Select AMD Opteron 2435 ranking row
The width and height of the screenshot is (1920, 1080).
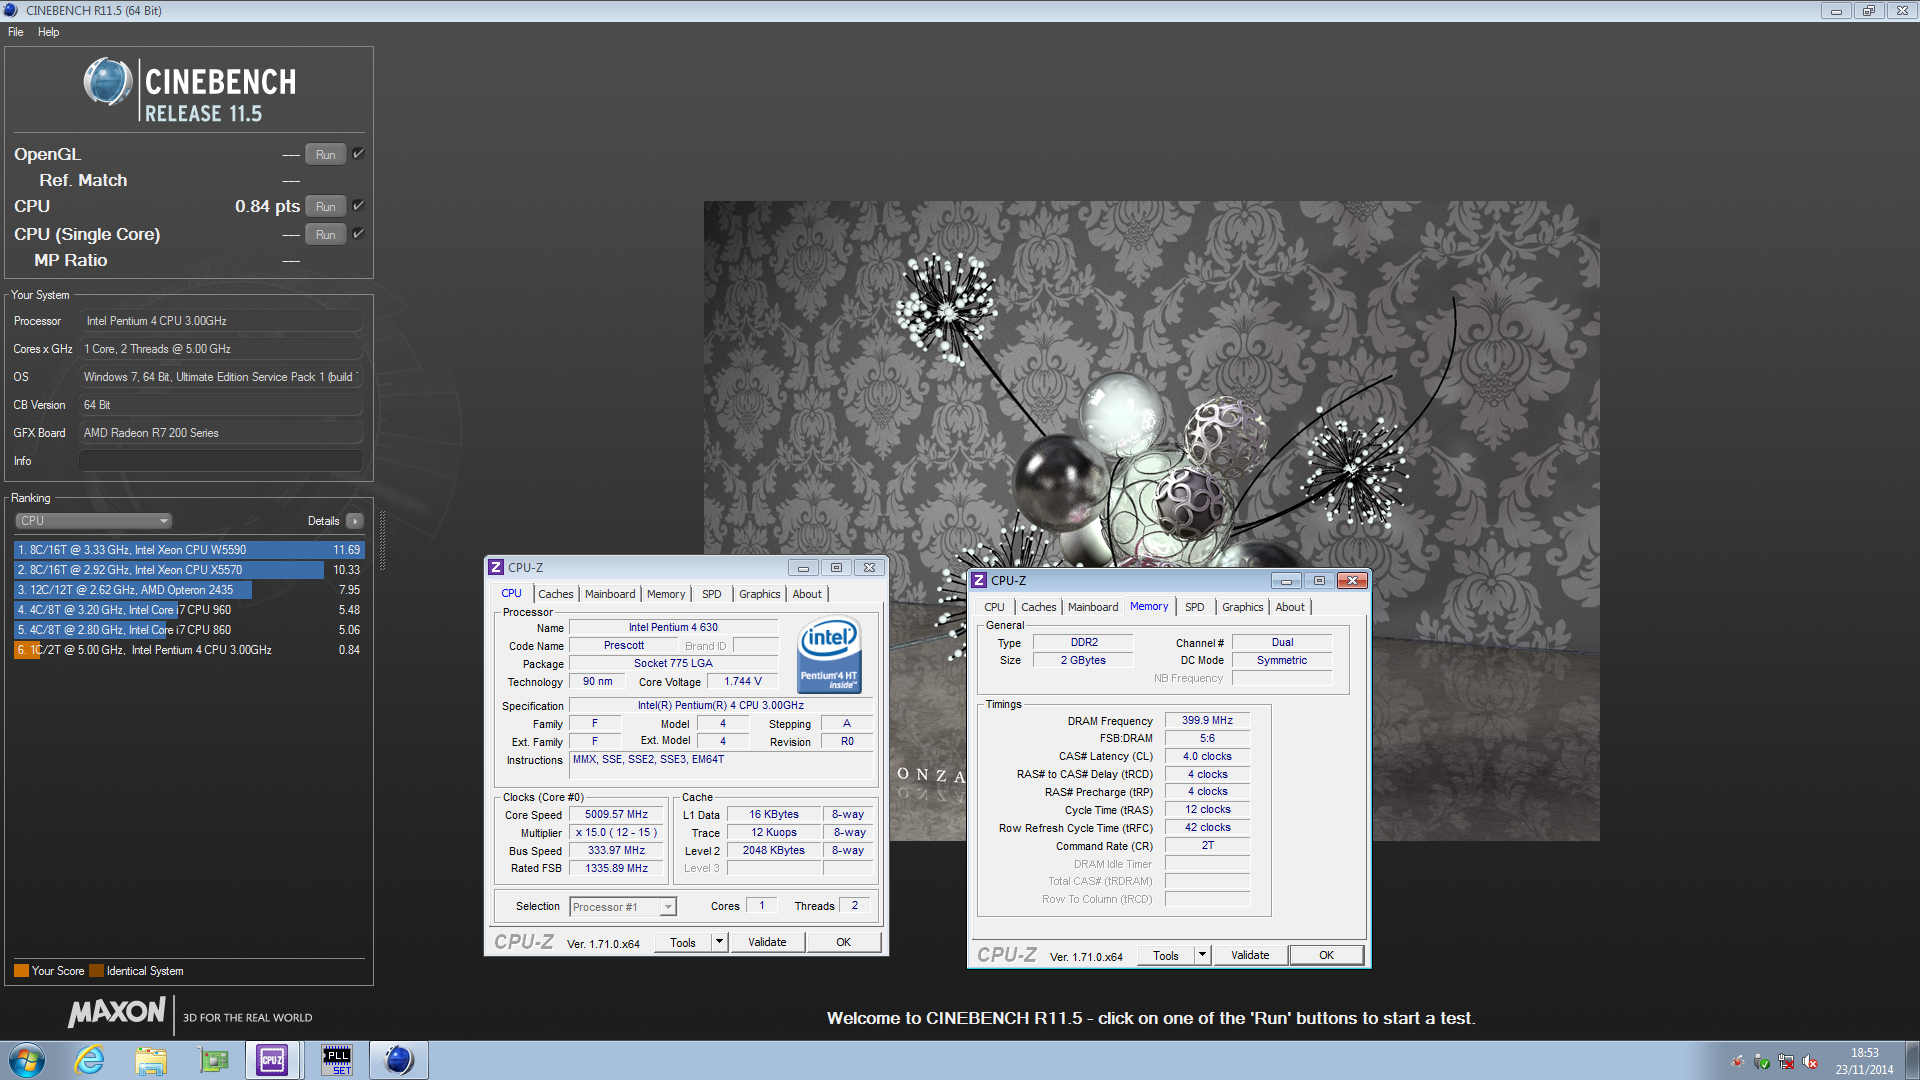(188, 590)
